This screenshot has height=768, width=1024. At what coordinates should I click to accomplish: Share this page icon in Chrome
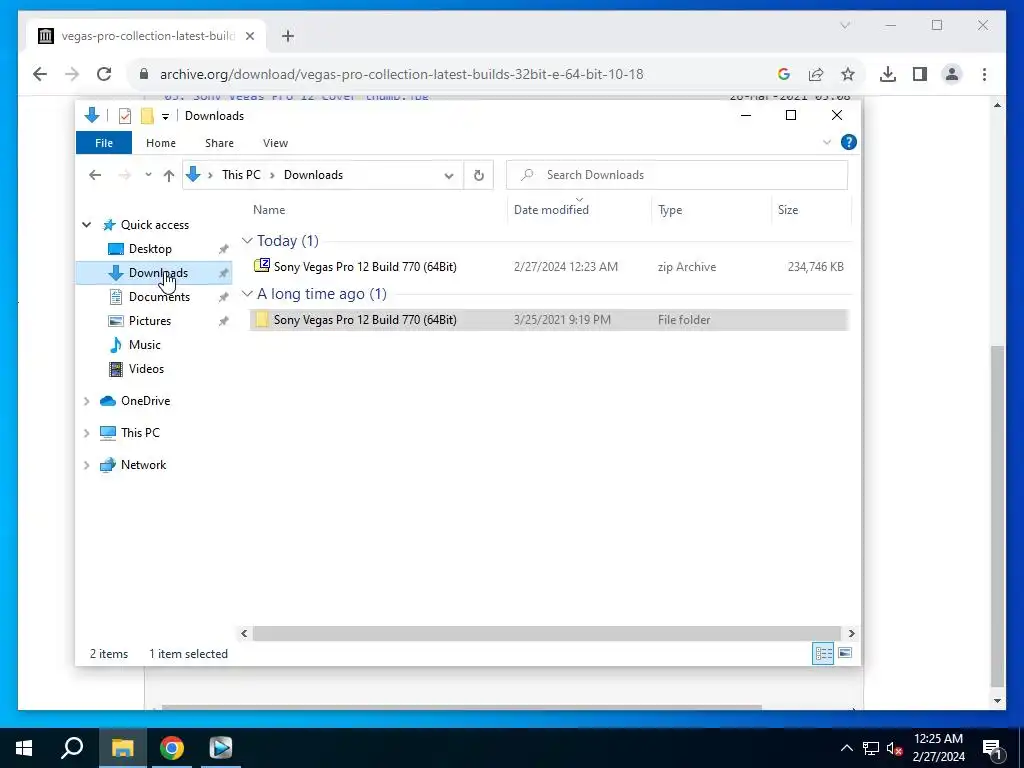tap(816, 74)
